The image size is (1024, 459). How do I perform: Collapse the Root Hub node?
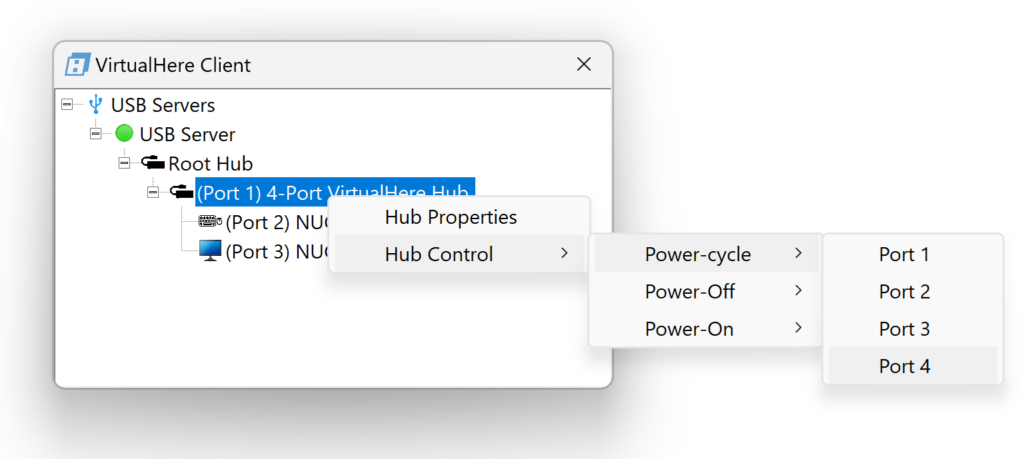pyautogui.click(x=124, y=162)
